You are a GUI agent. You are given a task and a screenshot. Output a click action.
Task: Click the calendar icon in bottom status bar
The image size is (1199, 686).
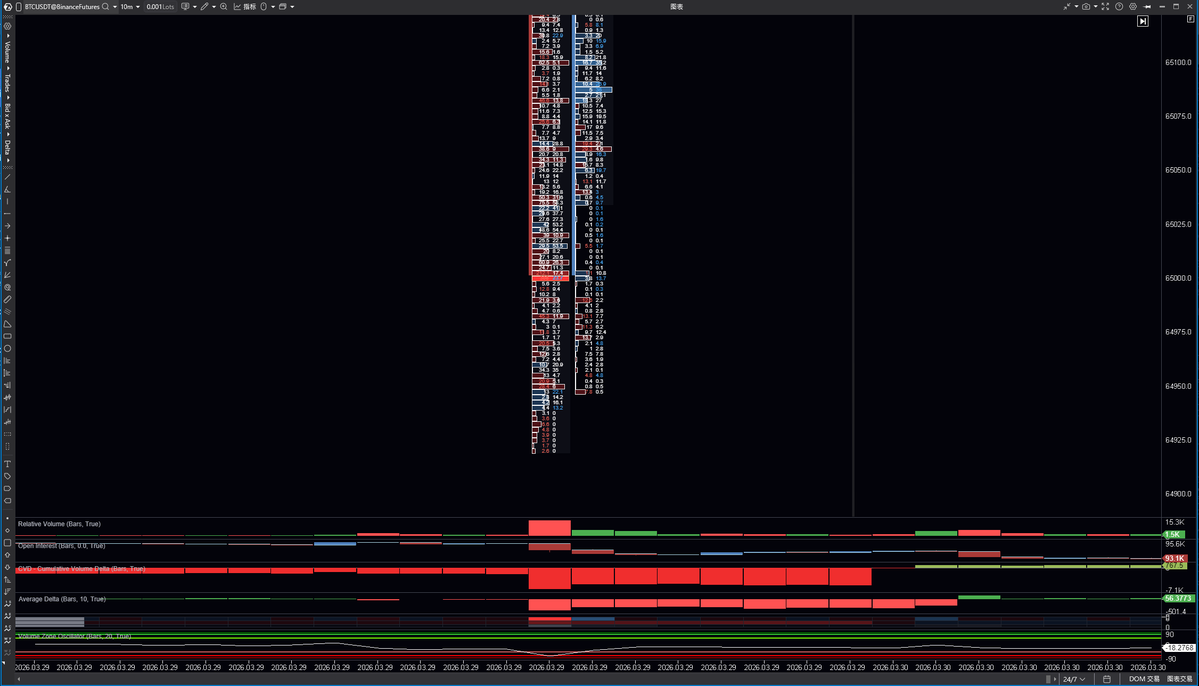pyautogui.click(x=1106, y=679)
